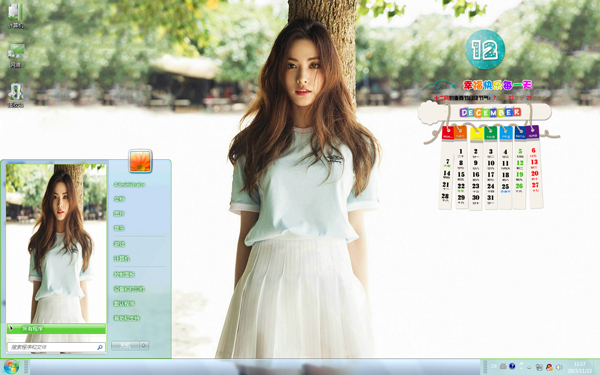Click the network tray icon
Image resolution: width=600 pixels, height=375 pixels.
(540, 367)
